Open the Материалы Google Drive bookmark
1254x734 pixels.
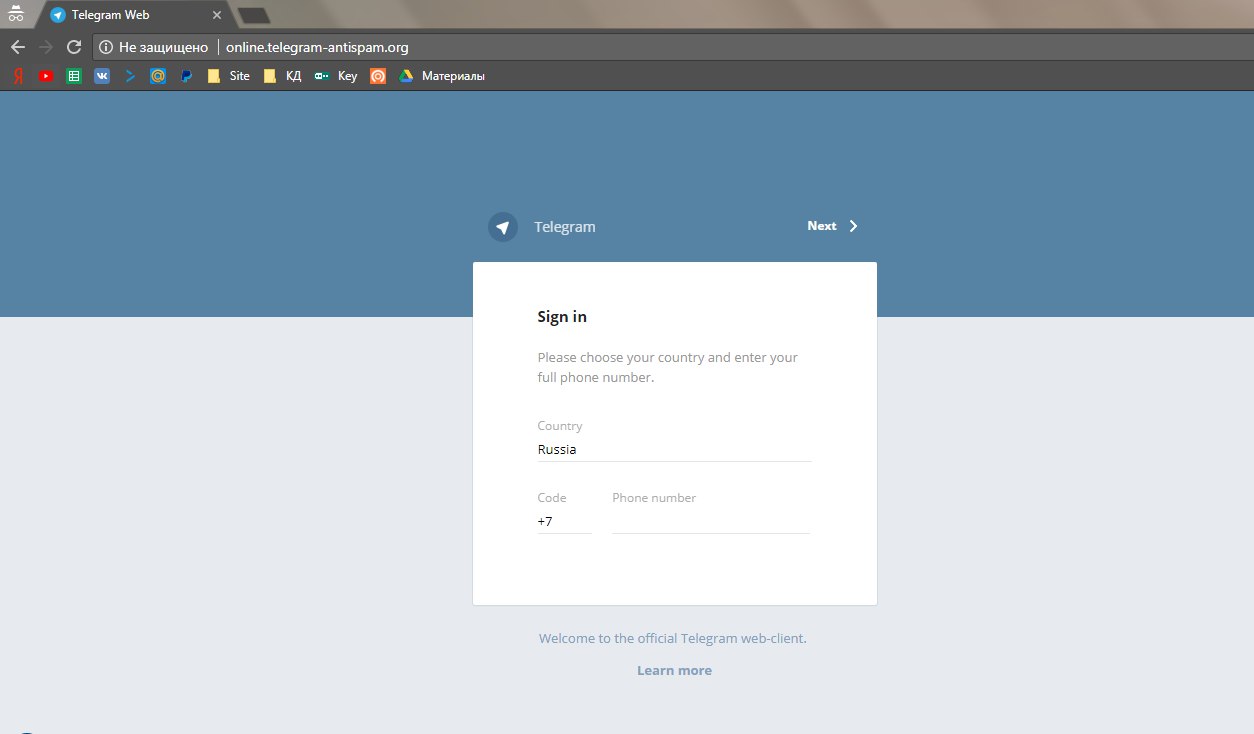pyautogui.click(x=442, y=76)
